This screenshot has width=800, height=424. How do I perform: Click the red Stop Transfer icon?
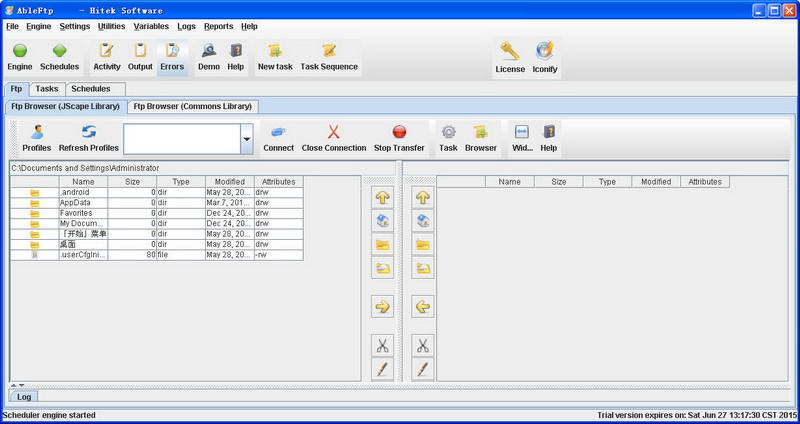pyautogui.click(x=399, y=132)
